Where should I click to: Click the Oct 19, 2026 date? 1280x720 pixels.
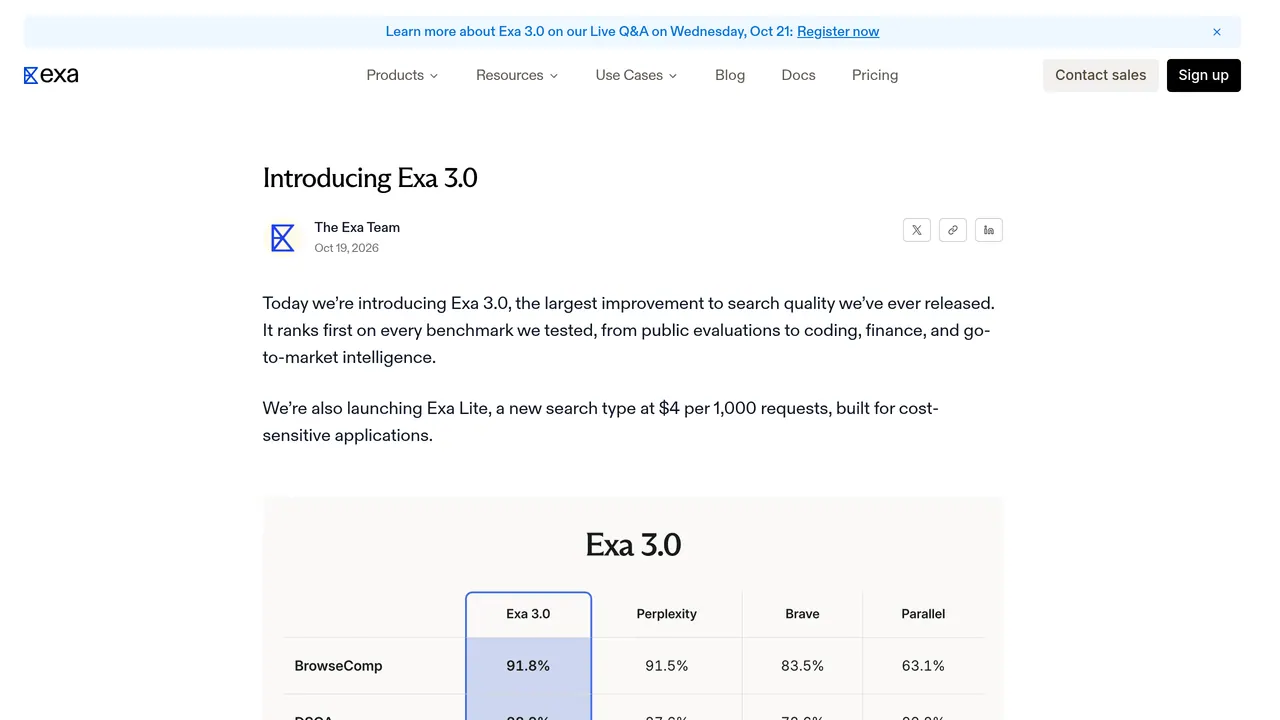(346, 248)
